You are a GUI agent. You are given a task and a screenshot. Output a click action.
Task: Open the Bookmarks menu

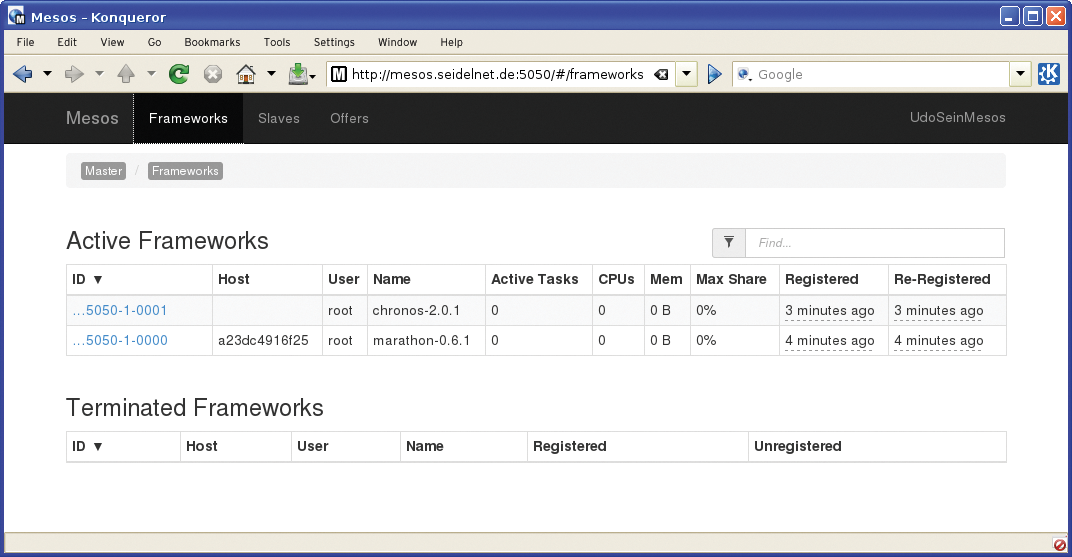[212, 42]
